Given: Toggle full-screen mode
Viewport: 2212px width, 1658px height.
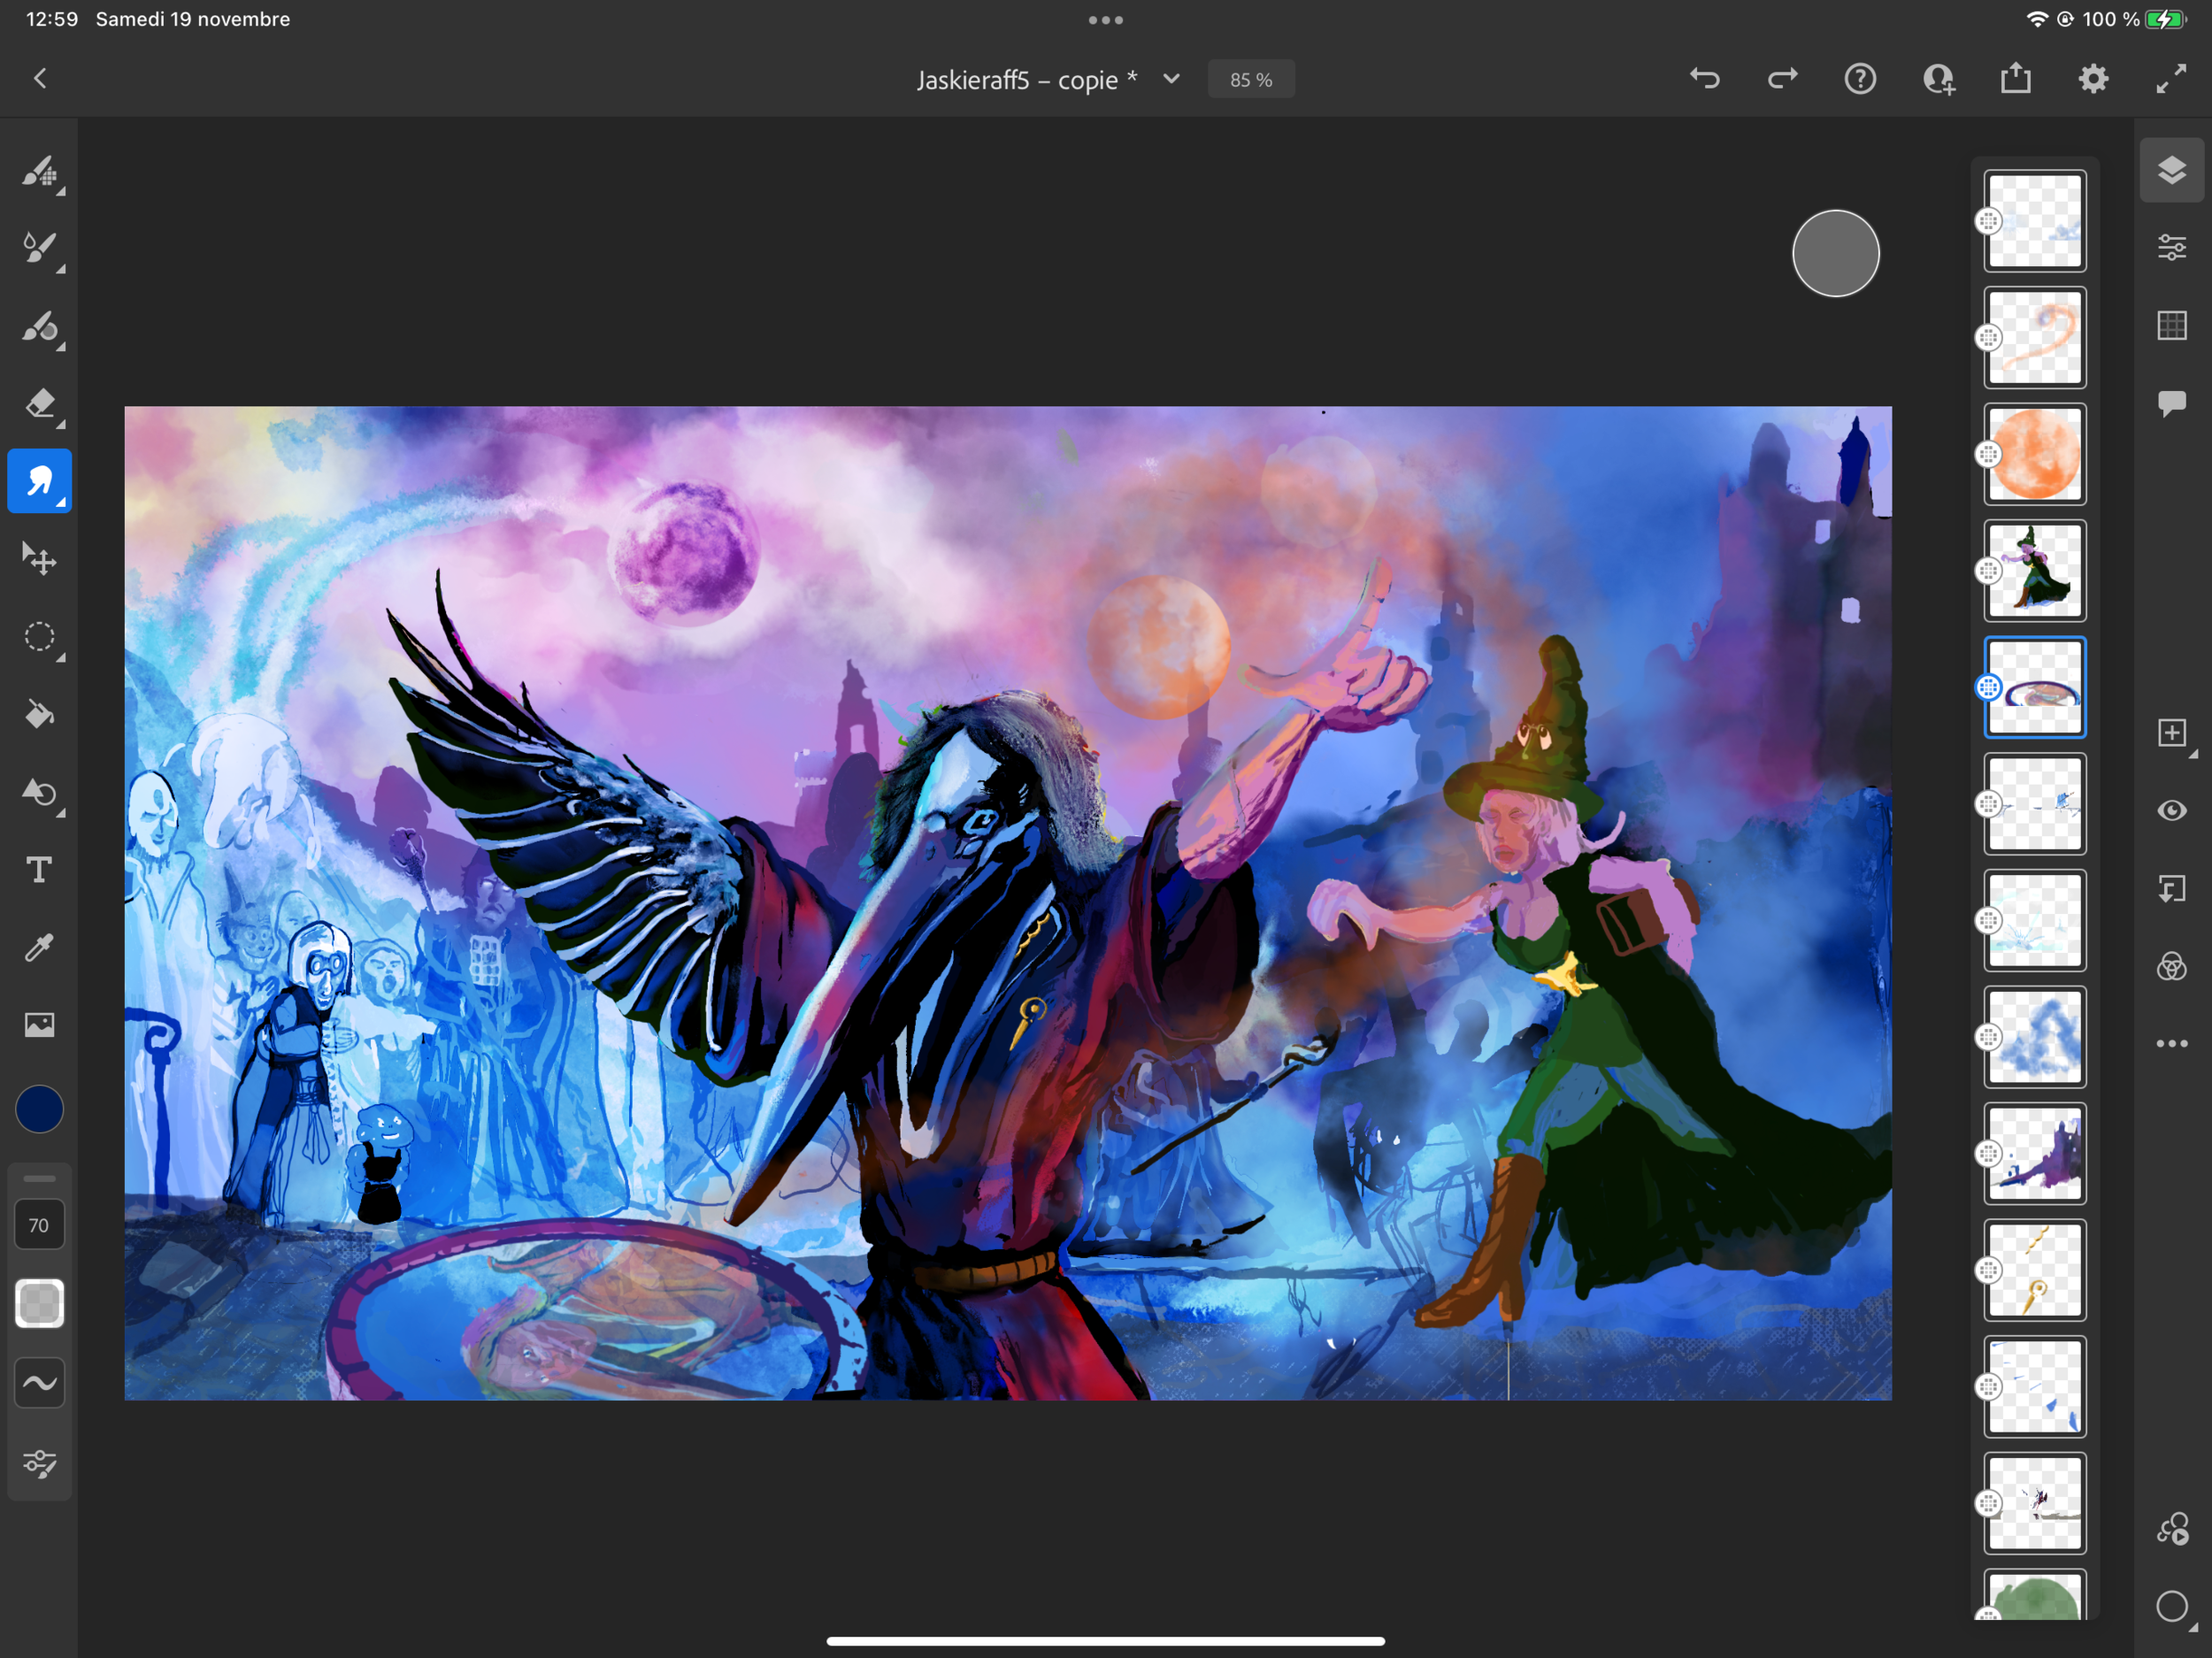Looking at the screenshot, I should point(2170,79).
